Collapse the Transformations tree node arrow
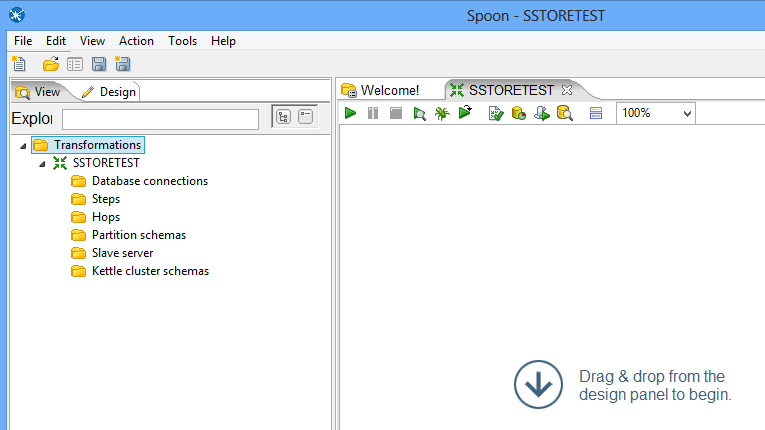Image resolution: width=765 pixels, height=430 pixels. pos(23,145)
